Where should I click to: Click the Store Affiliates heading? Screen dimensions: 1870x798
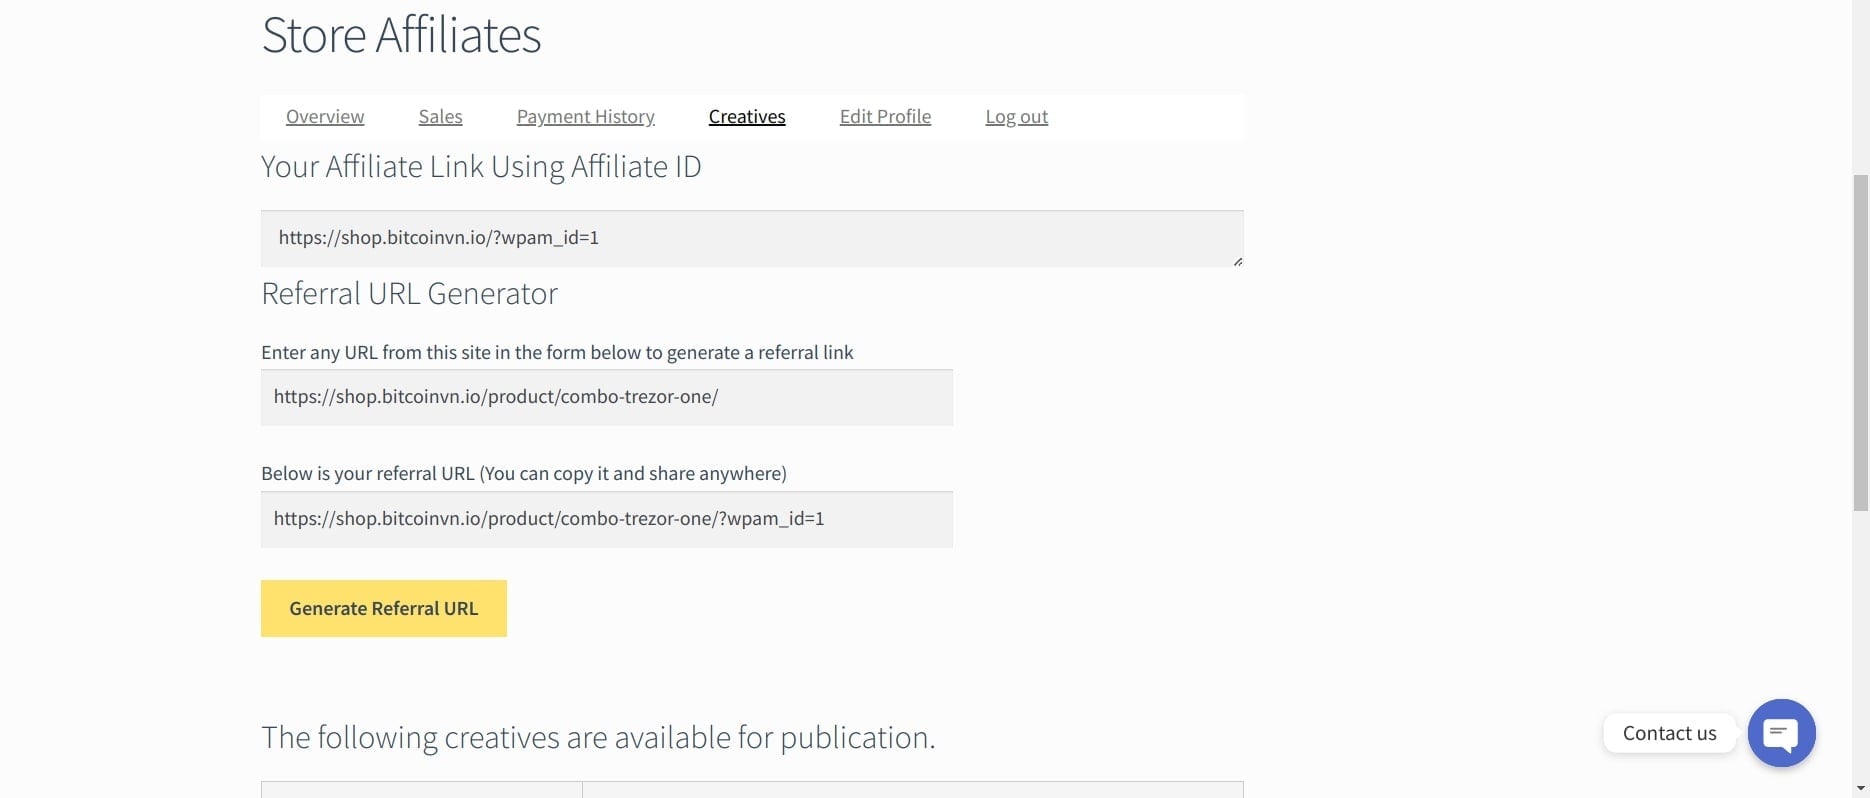click(x=401, y=35)
